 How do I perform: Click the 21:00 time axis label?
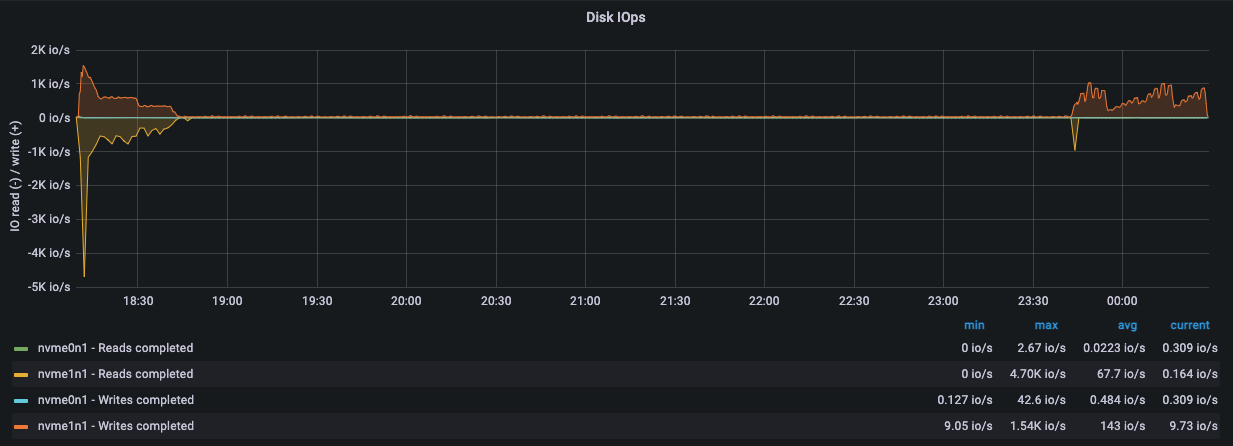[585, 300]
